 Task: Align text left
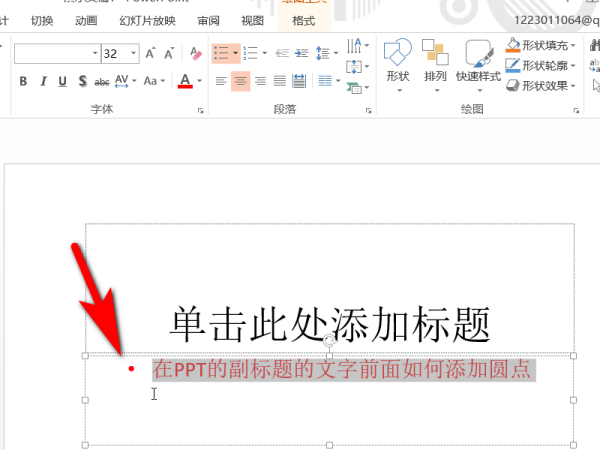click(221, 81)
